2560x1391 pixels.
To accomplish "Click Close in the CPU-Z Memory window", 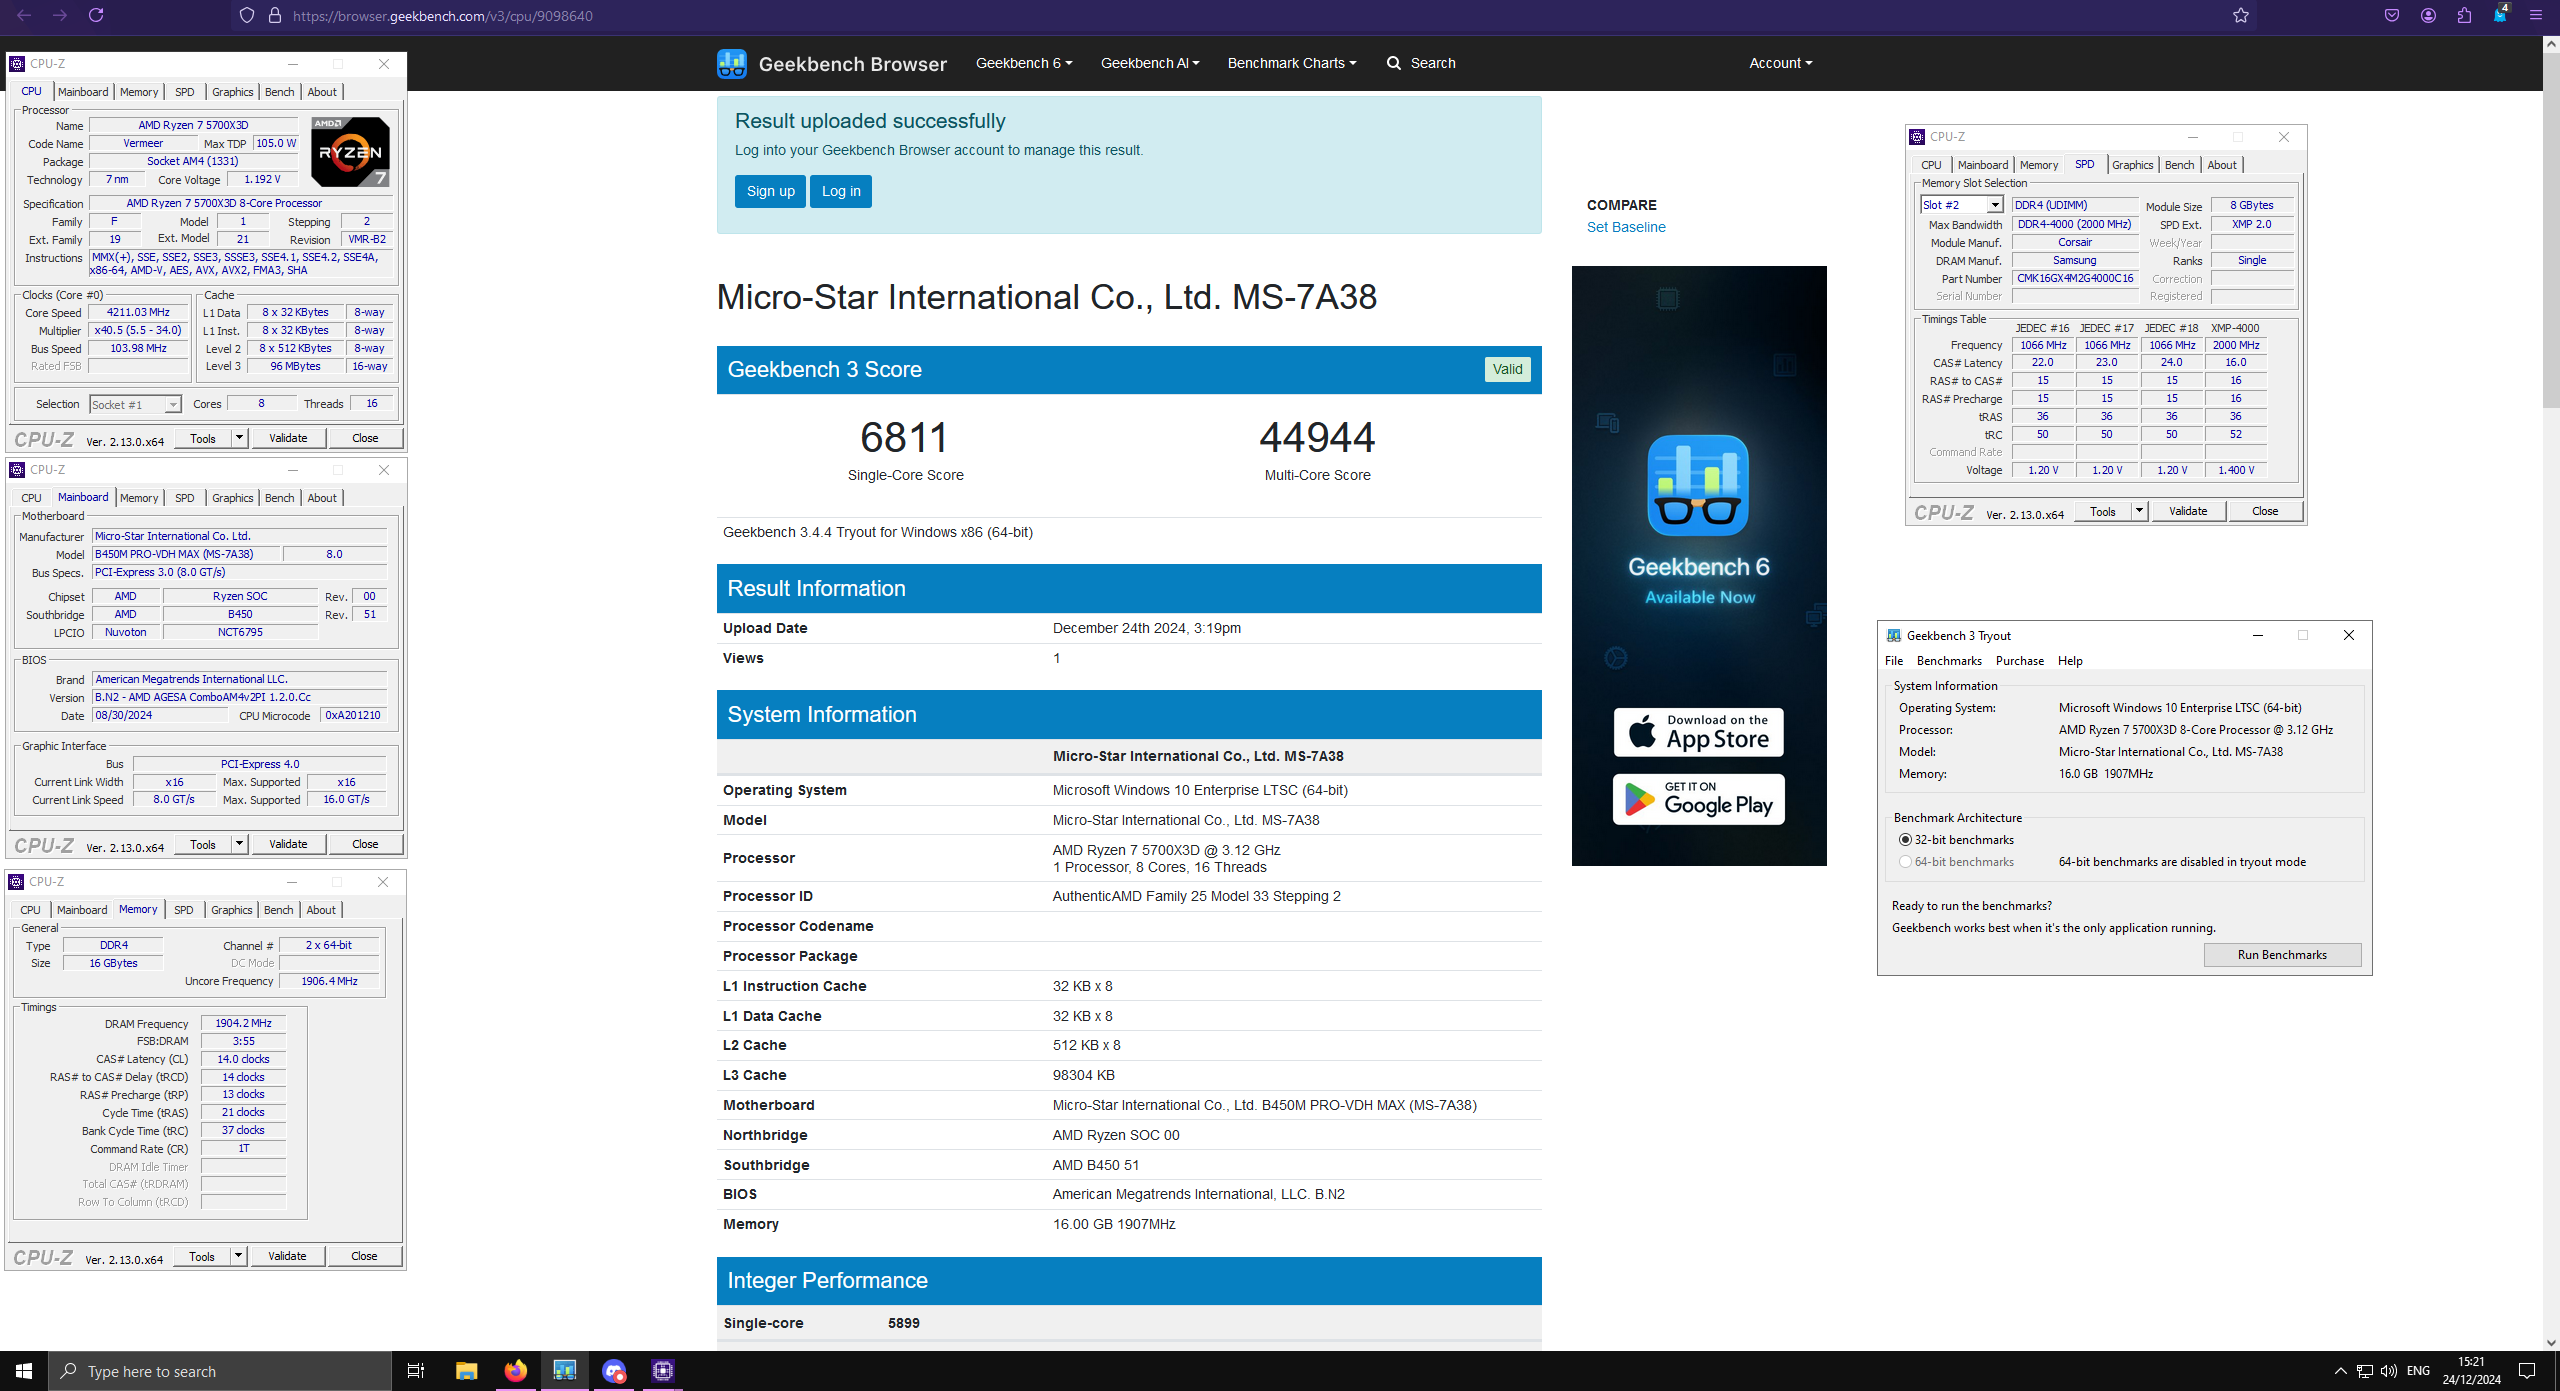I will 364,1256.
